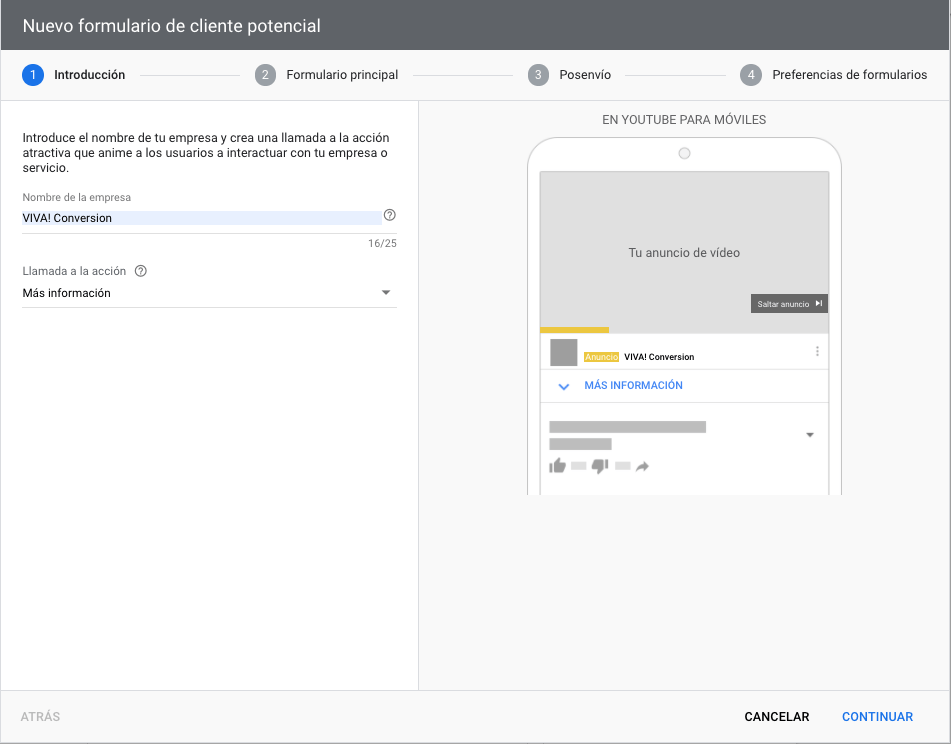Click the step 4 circle icon
Image resolution: width=951 pixels, height=744 pixels.
[751, 75]
